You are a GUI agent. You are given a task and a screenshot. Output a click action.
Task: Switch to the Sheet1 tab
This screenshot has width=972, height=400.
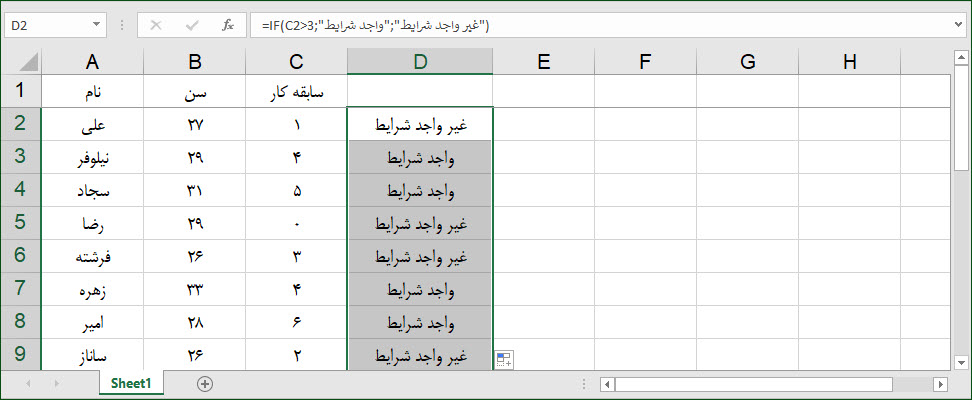[131, 383]
